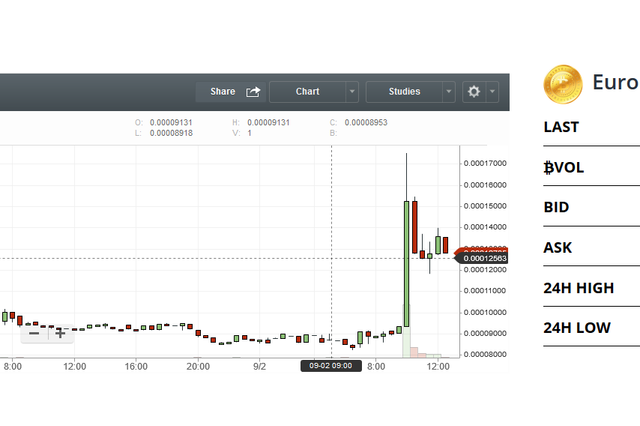Click the Share button
640x426 pixels.
(x=231, y=91)
